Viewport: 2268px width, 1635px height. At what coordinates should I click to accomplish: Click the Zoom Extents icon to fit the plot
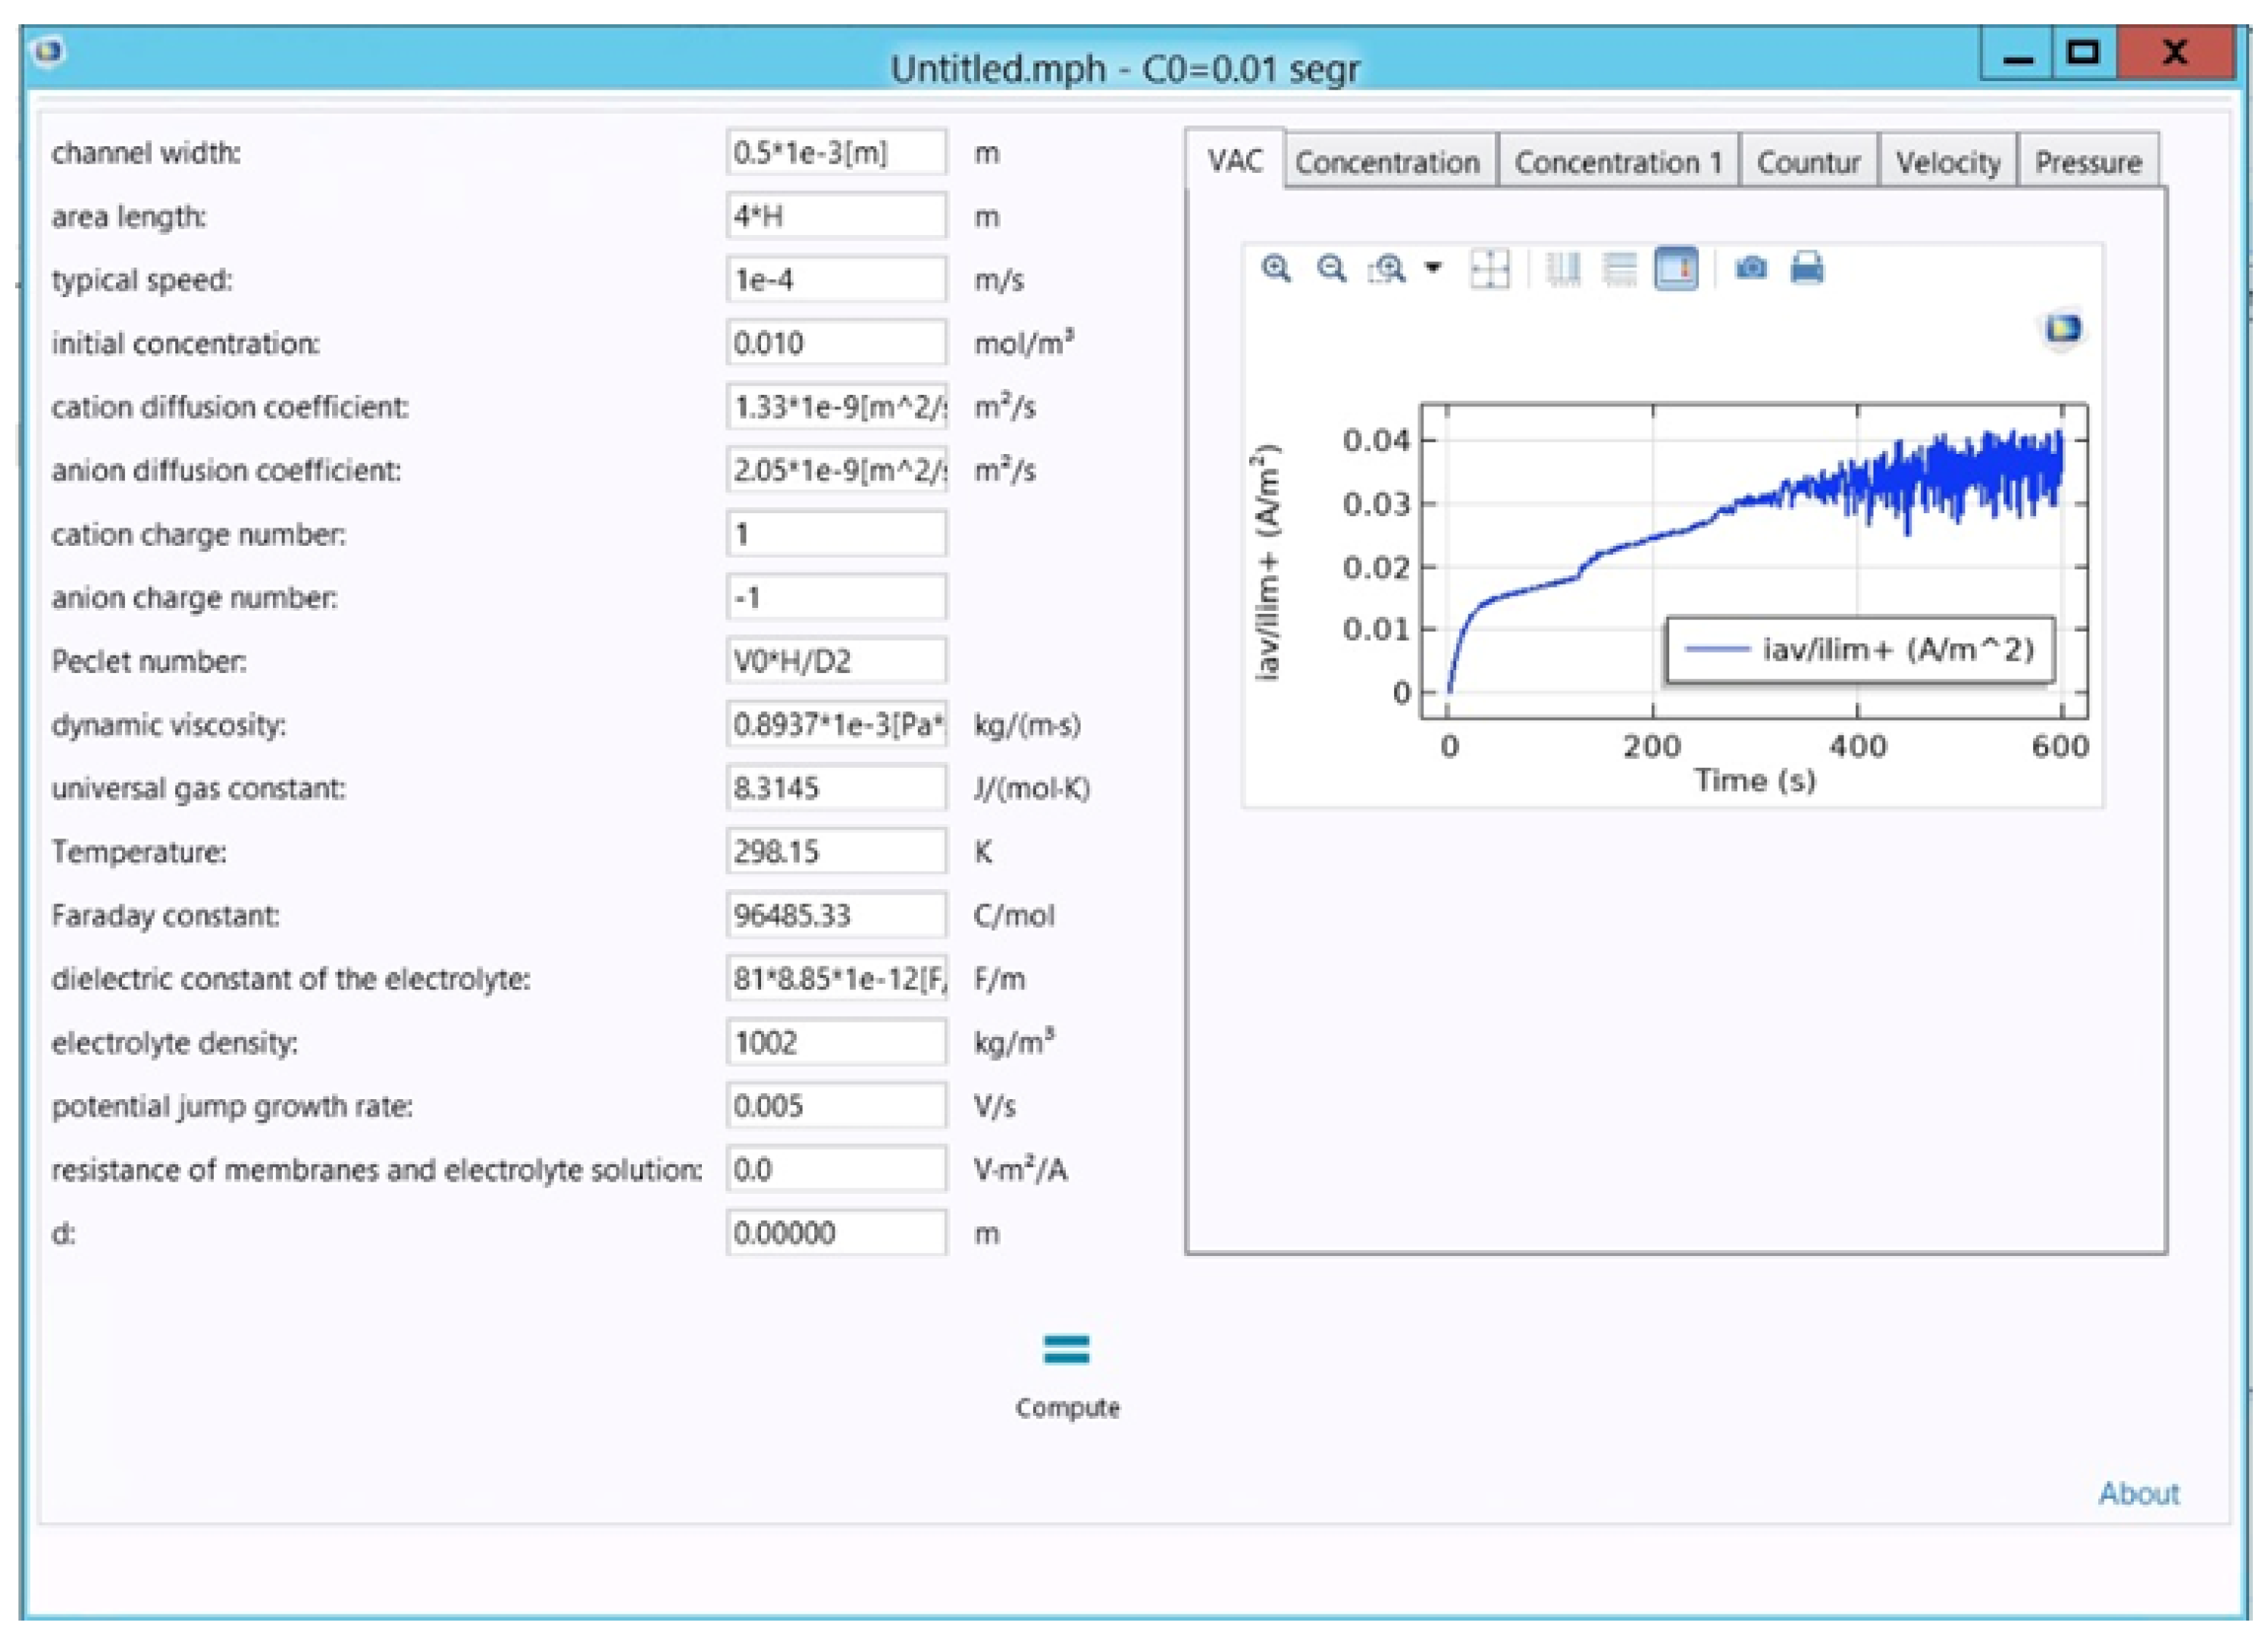click(x=1492, y=270)
